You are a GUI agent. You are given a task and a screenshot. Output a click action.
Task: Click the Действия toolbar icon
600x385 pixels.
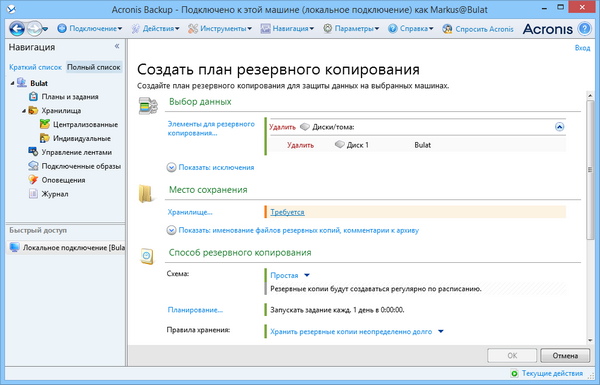pos(135,29)
